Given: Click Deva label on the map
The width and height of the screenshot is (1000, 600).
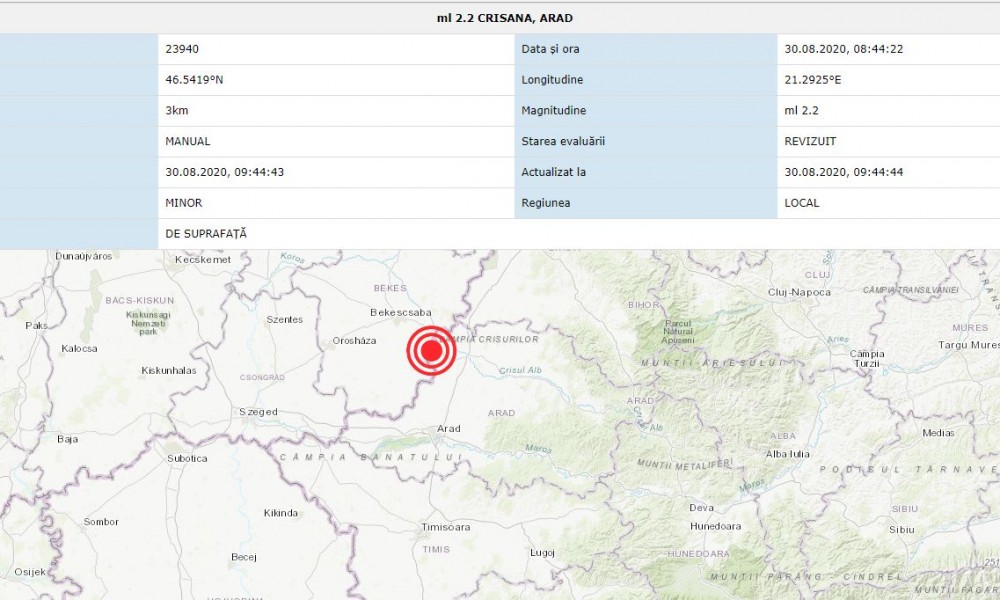Looking at the screenshot, I should click(x=702, y=508).
